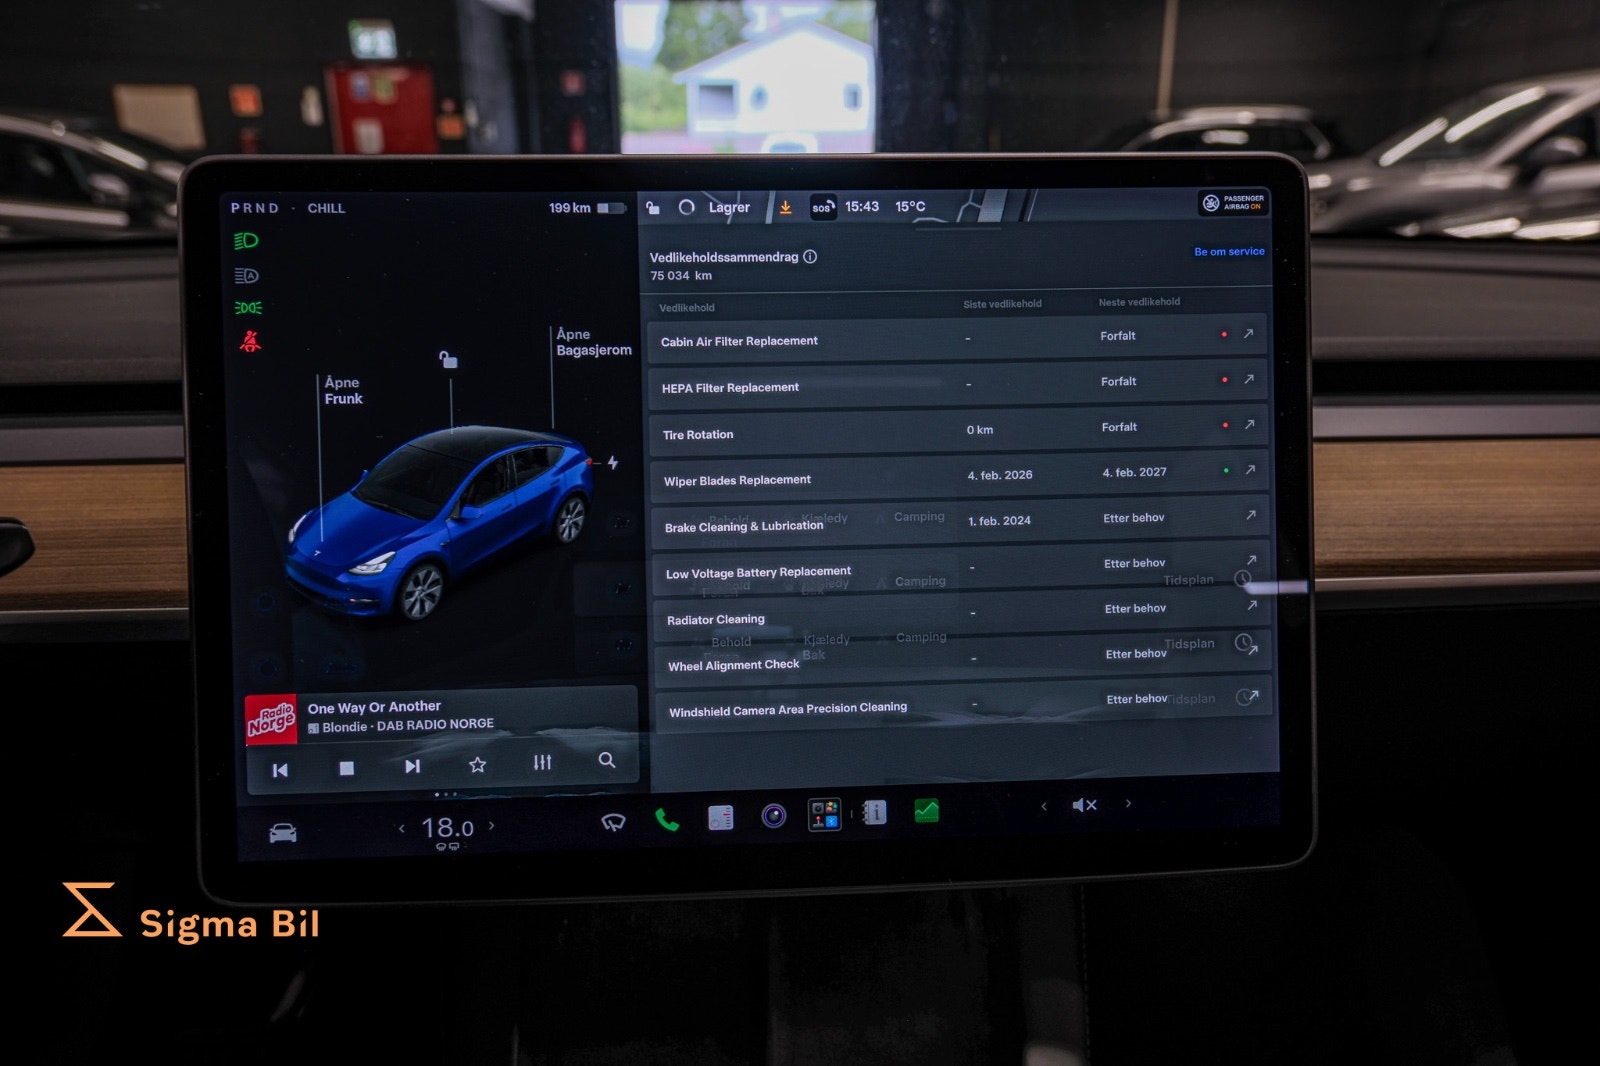The height and width of the screenshot is (1066, 1600).
Task: Tap the unlock padlock above car
Action: point(449,359)
